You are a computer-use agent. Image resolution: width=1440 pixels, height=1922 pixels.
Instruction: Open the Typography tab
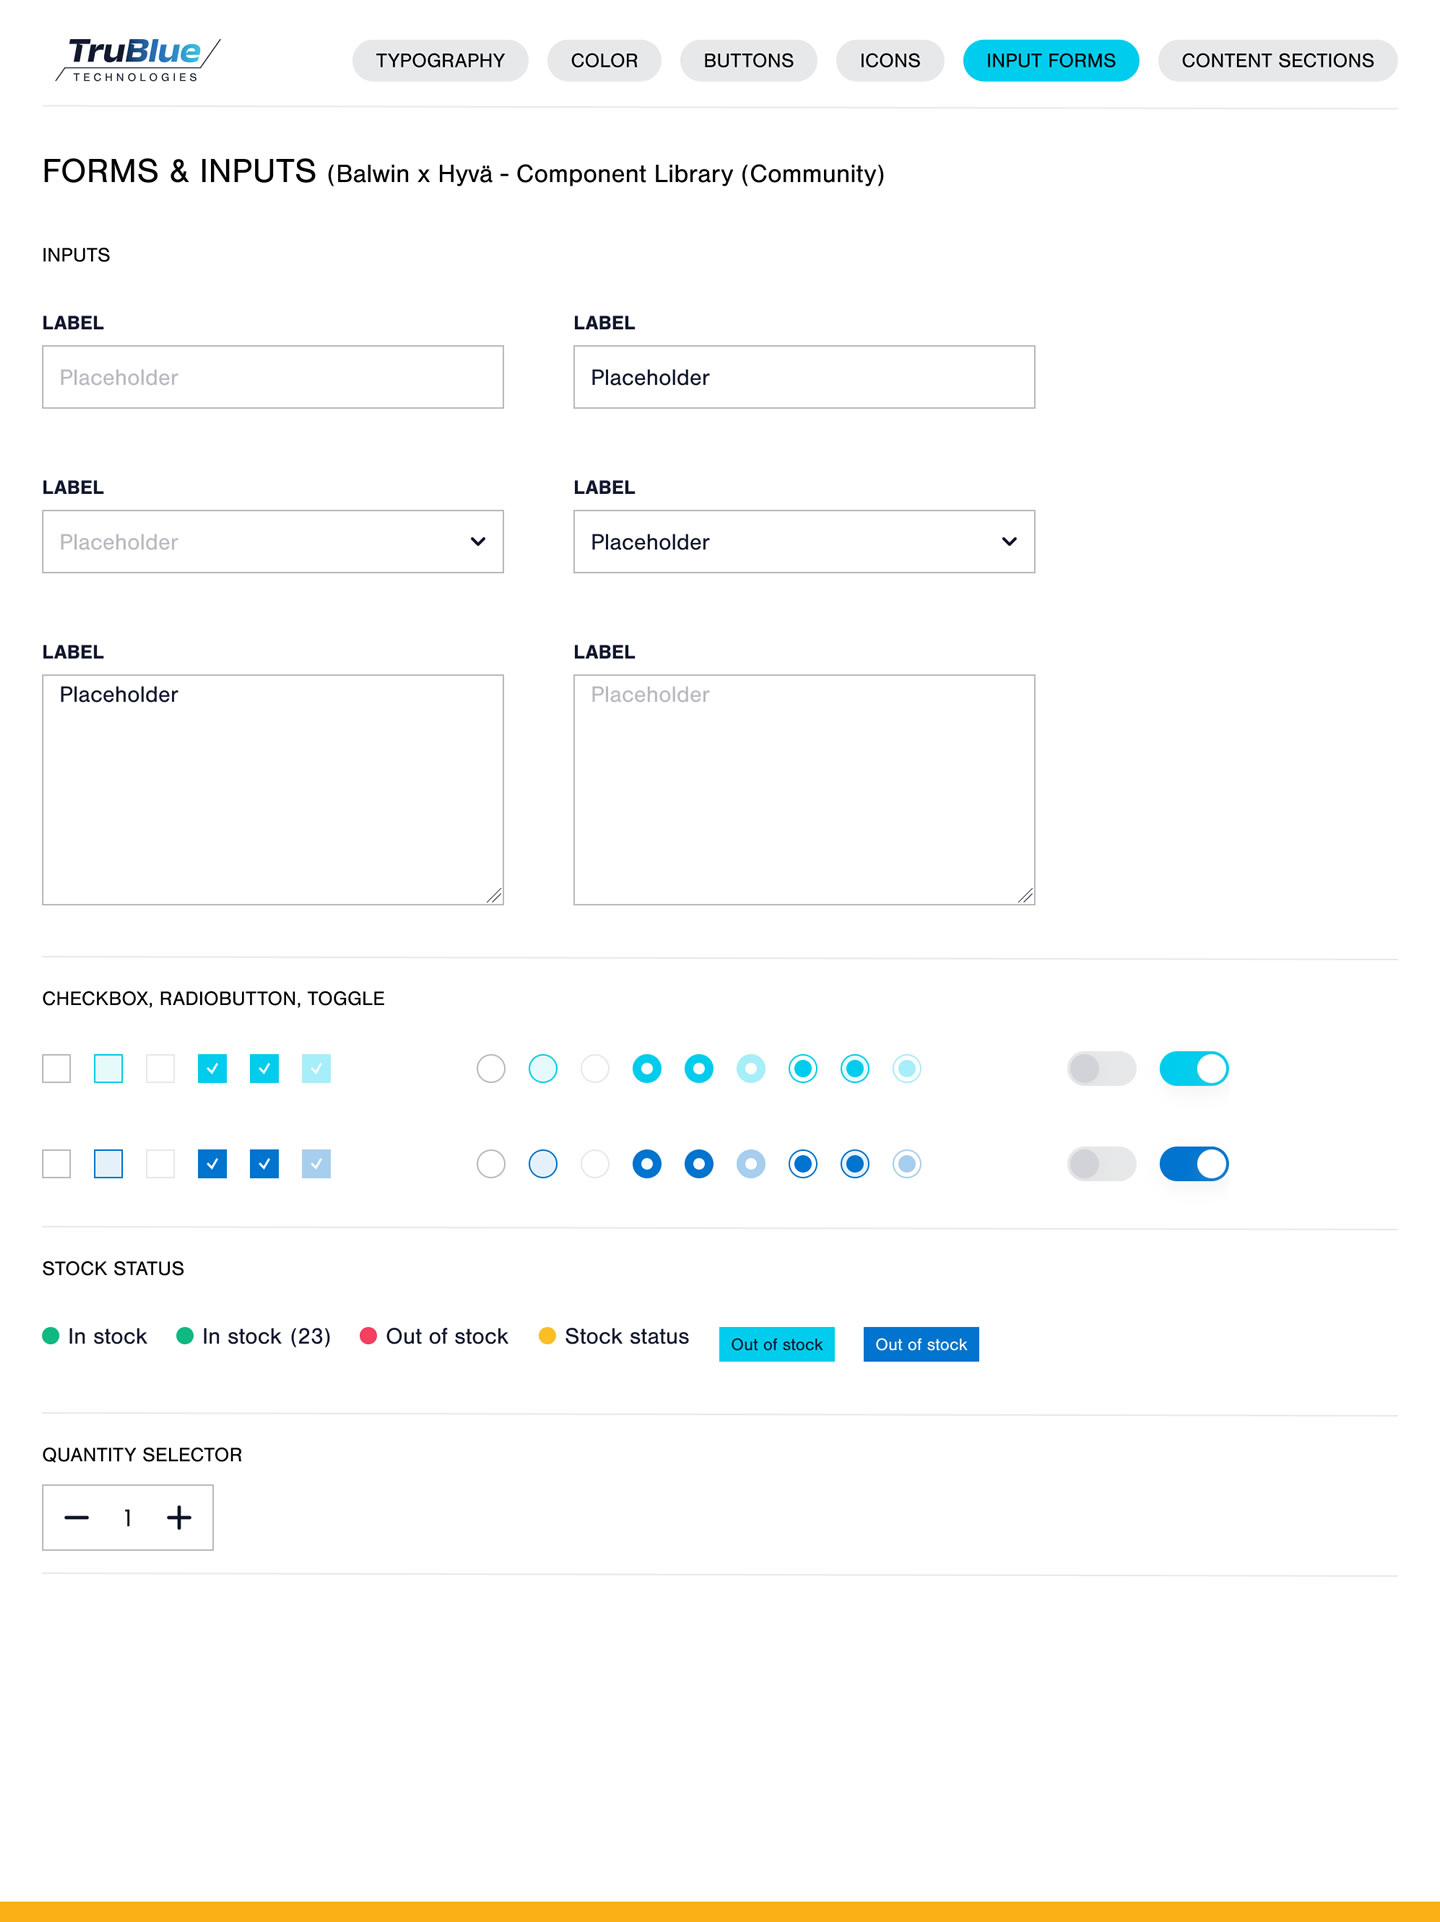pyautogui.click(x=440, y=60)
